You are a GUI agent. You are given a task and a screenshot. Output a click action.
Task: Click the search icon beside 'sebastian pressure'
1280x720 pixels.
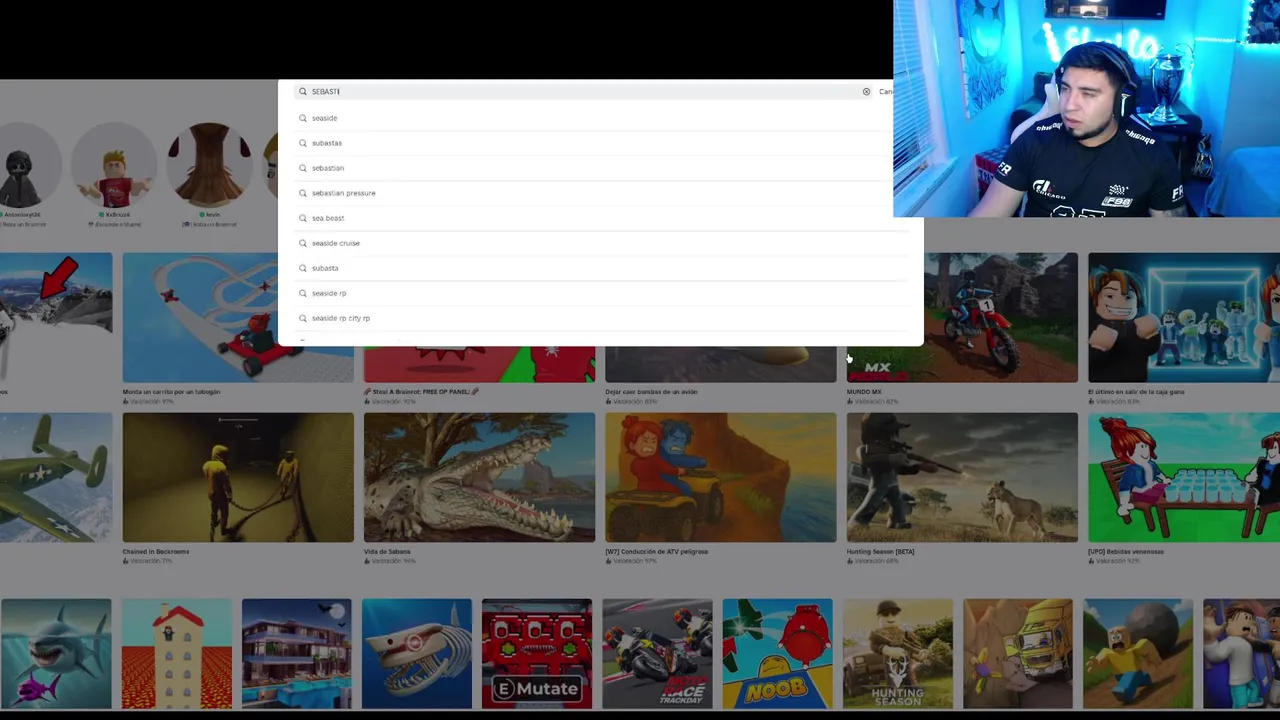pos(303,193)
